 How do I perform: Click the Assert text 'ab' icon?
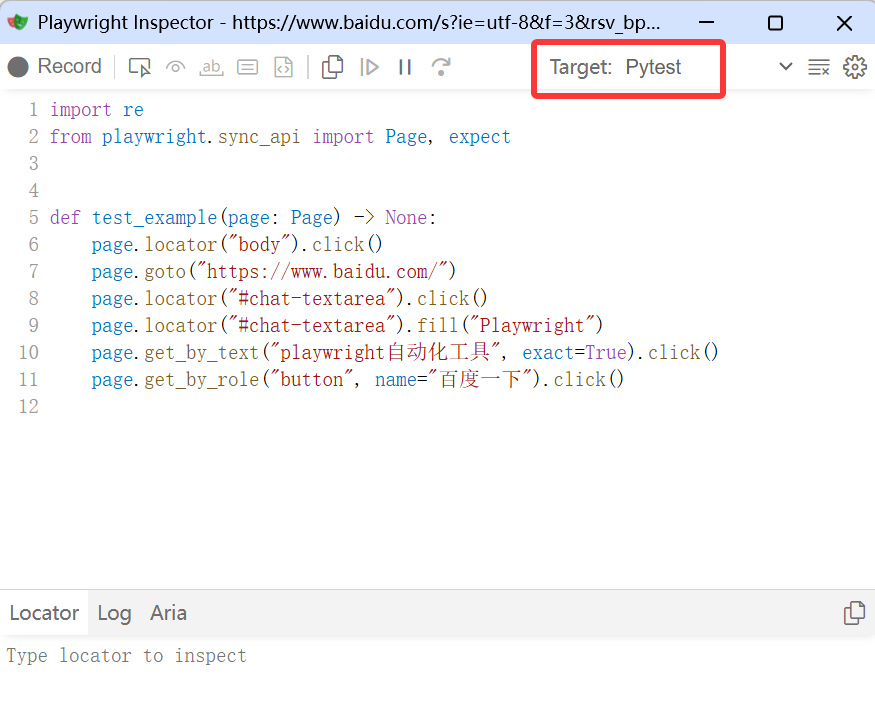(211, 68)
